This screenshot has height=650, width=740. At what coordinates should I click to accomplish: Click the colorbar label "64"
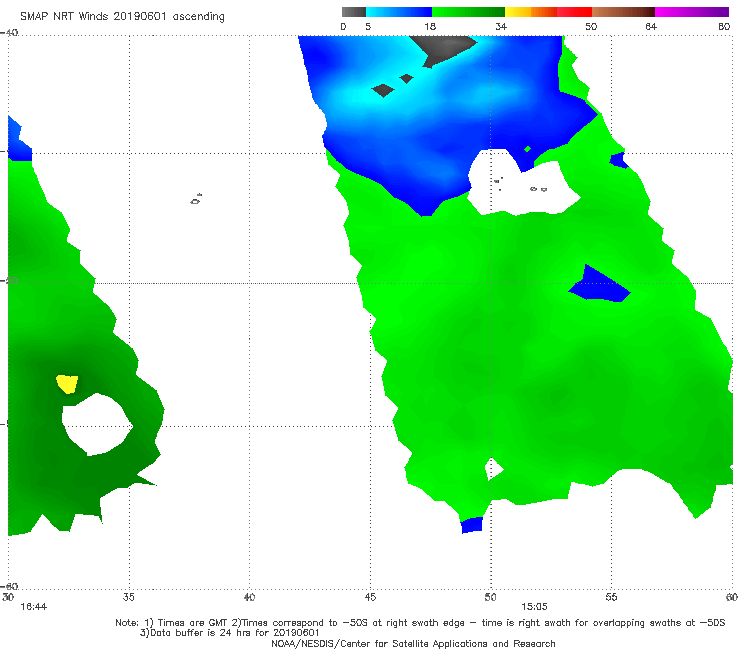[651, 26]
